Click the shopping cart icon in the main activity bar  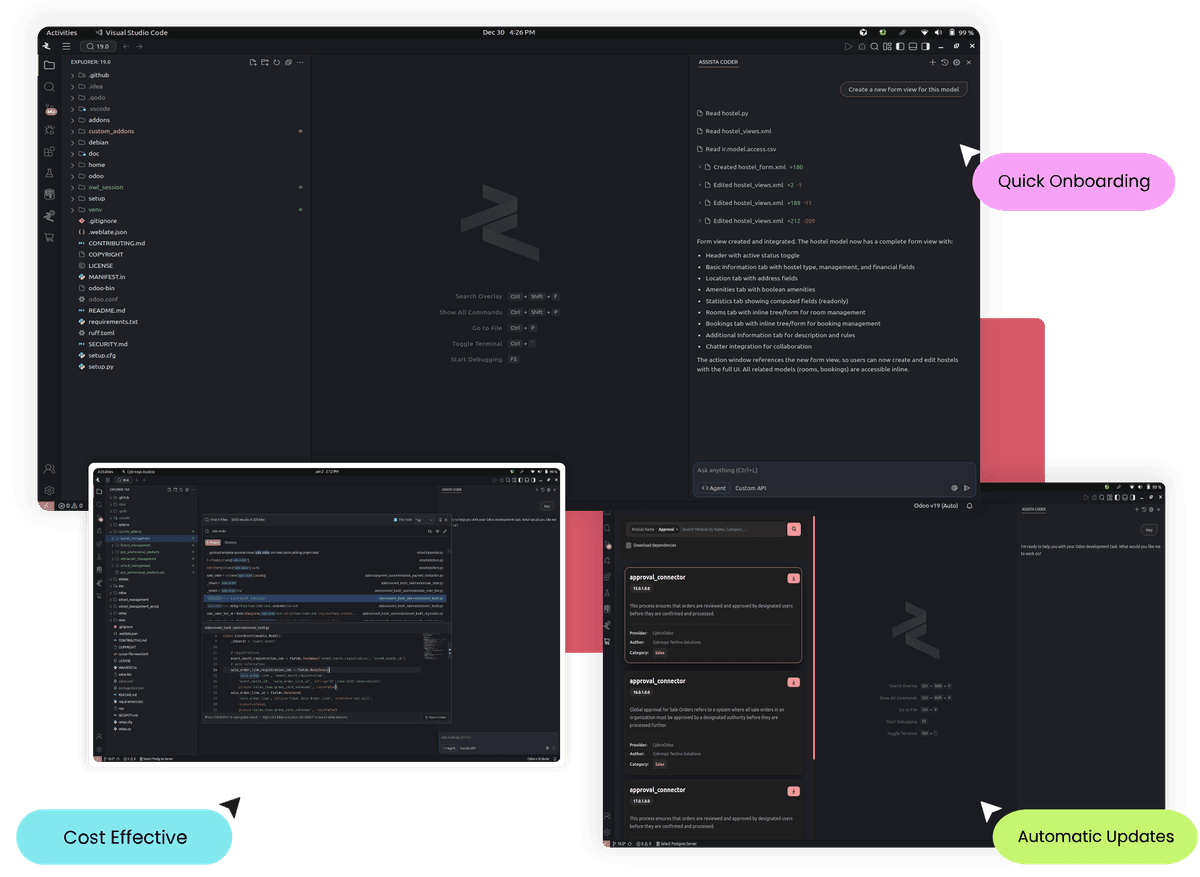click(49, 237)
